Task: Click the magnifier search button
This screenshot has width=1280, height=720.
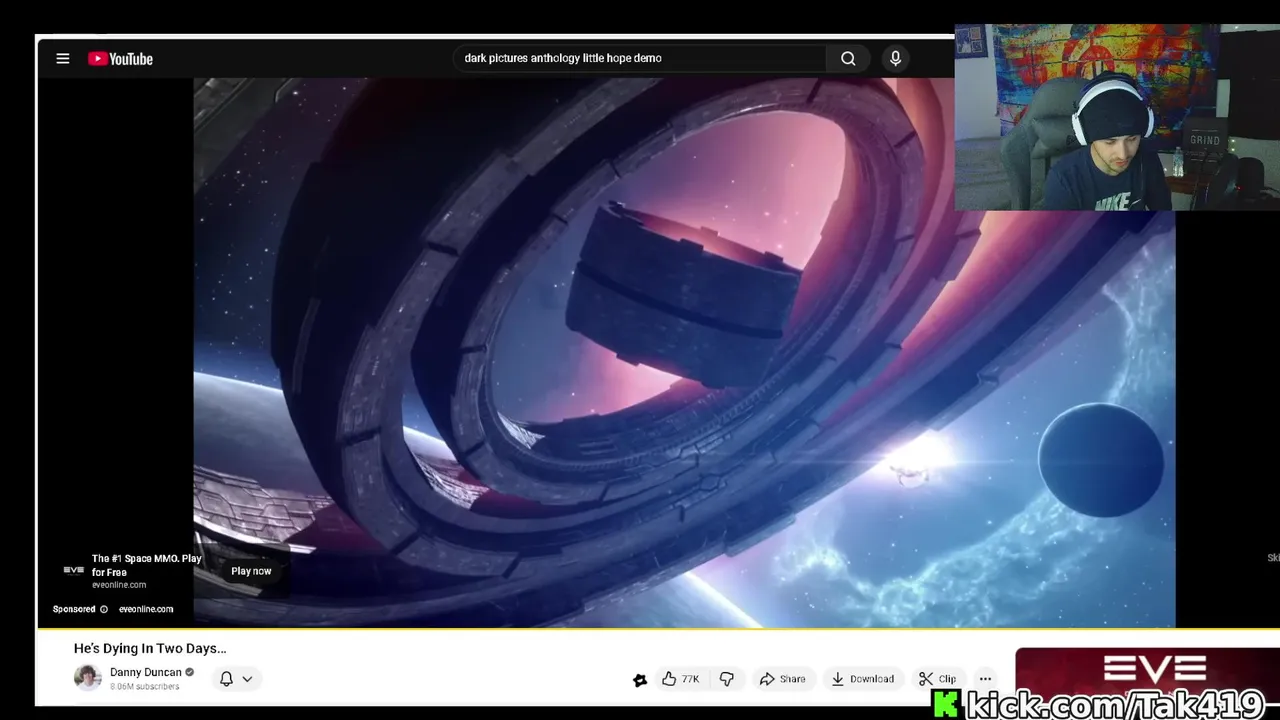Action: [x=848, y=58]
